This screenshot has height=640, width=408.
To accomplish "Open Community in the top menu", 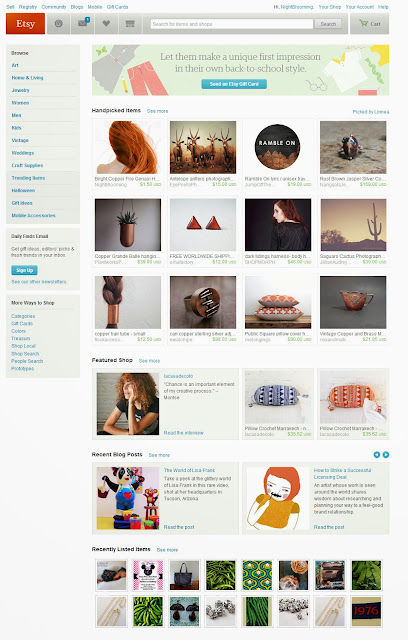I will coord(54,7).
